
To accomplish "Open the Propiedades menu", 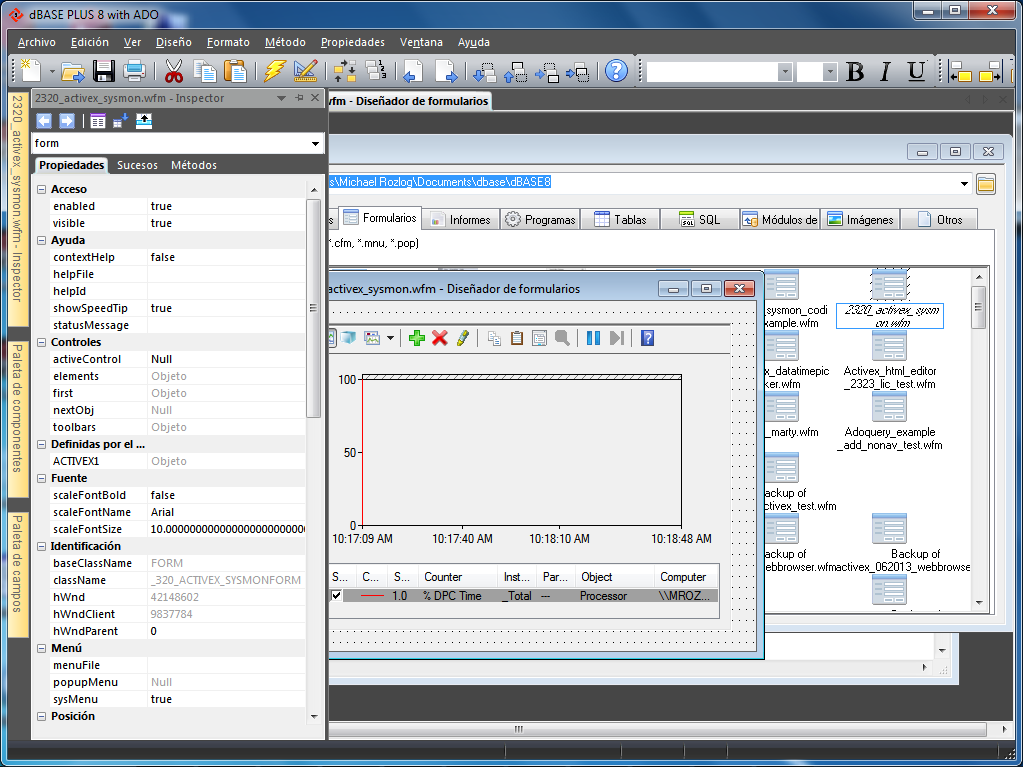I will point(353,42).
